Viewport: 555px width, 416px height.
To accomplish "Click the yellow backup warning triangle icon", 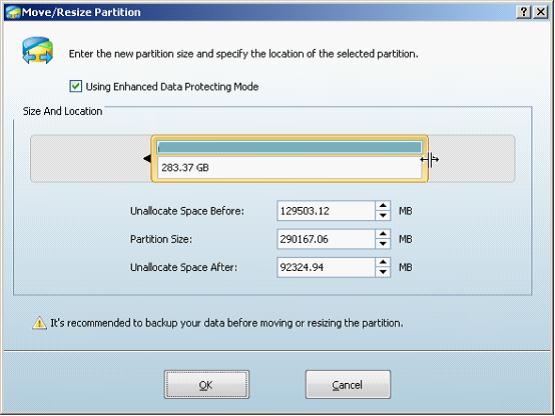I will tap(39, 323).
